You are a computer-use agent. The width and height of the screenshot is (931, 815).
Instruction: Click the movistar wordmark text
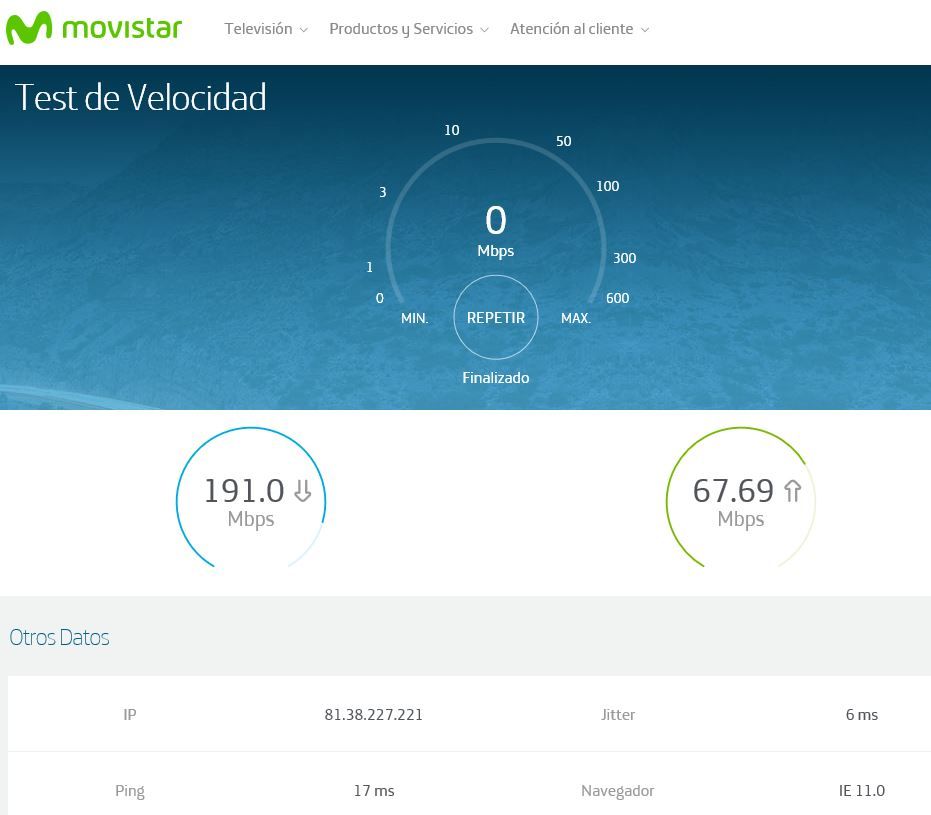coord(121,28)
